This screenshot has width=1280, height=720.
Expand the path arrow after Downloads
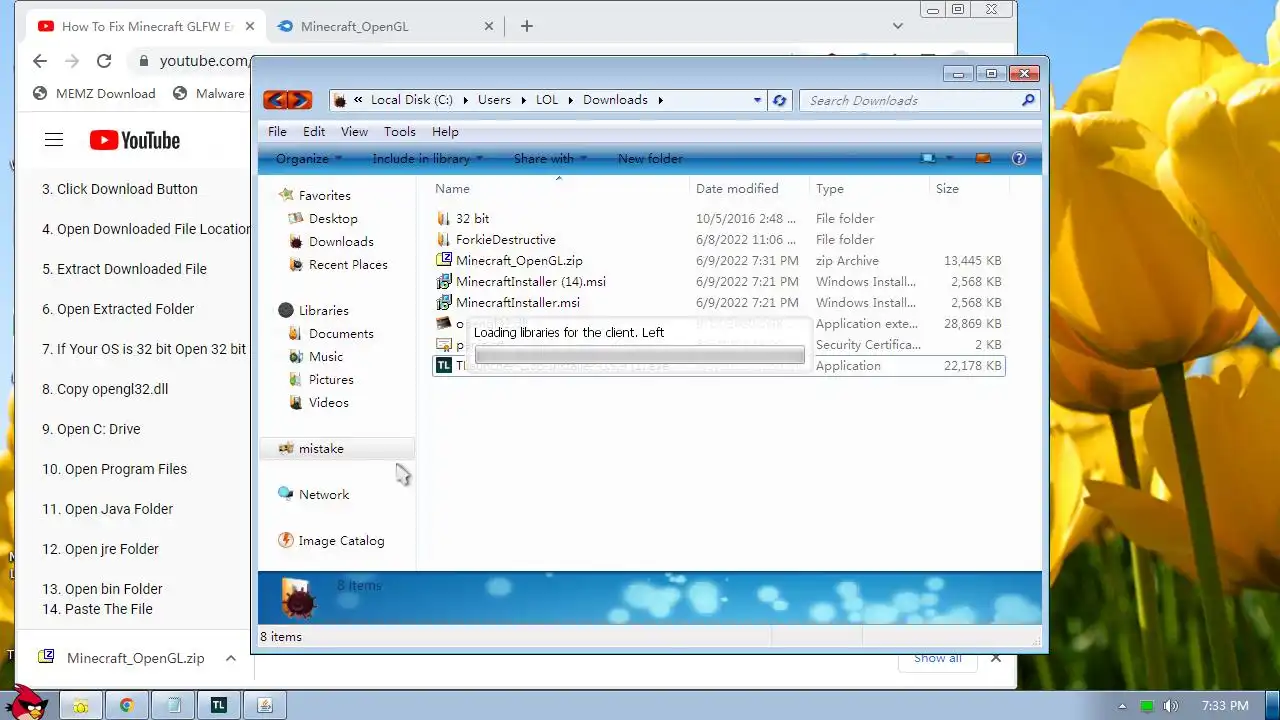(x=661, y=100)
